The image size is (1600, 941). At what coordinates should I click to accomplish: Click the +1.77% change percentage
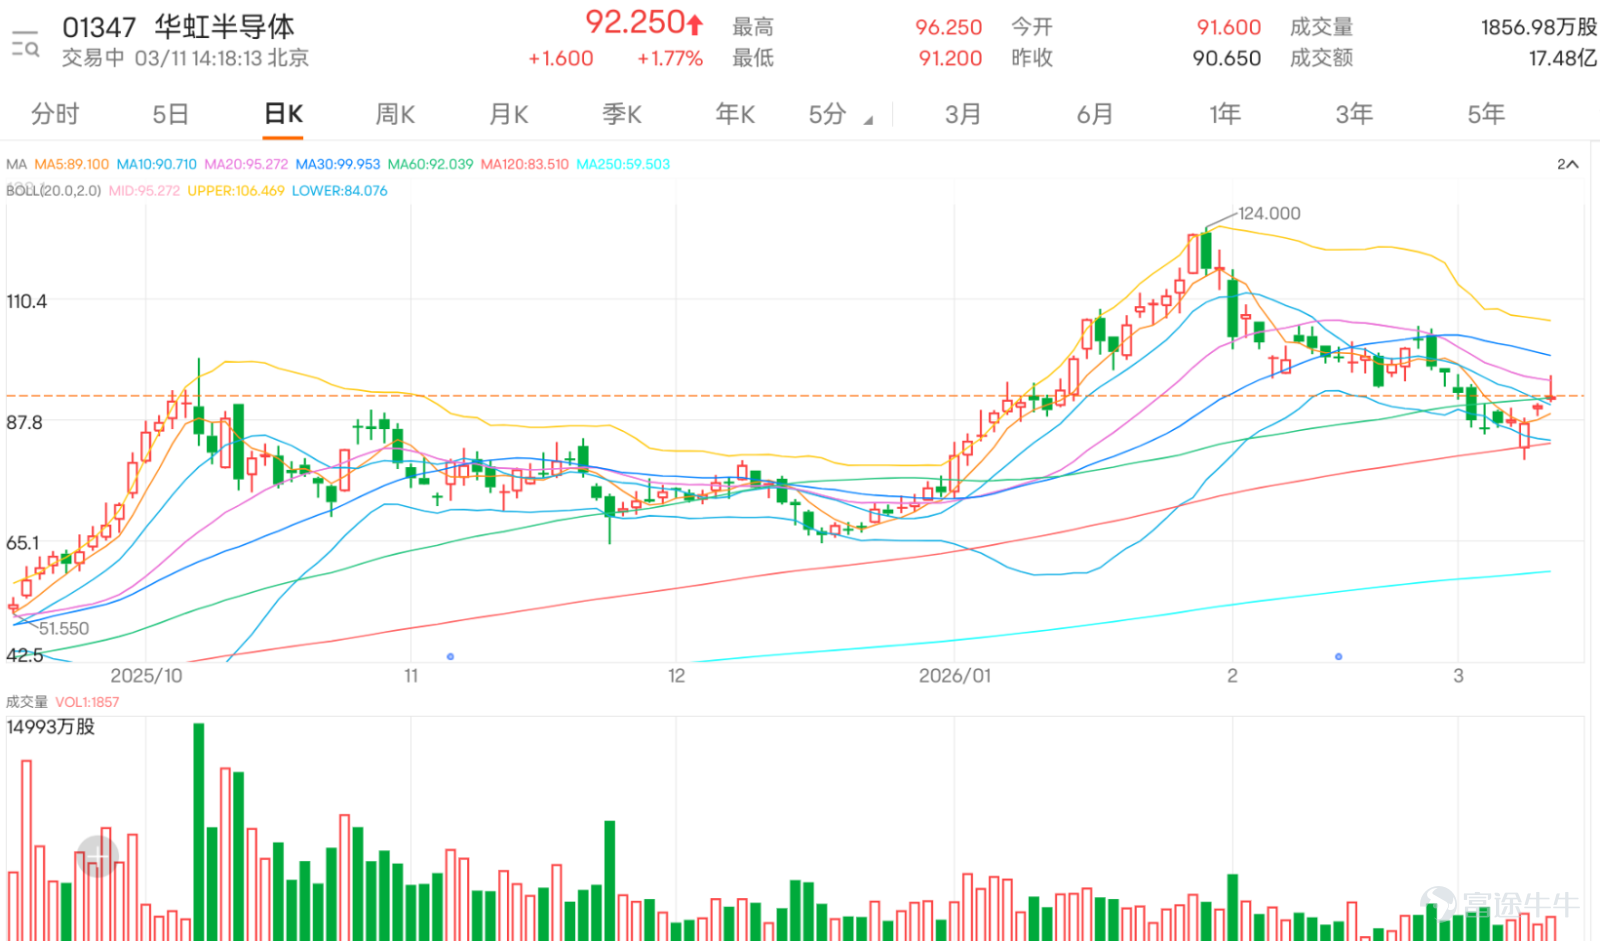point(670,59)
